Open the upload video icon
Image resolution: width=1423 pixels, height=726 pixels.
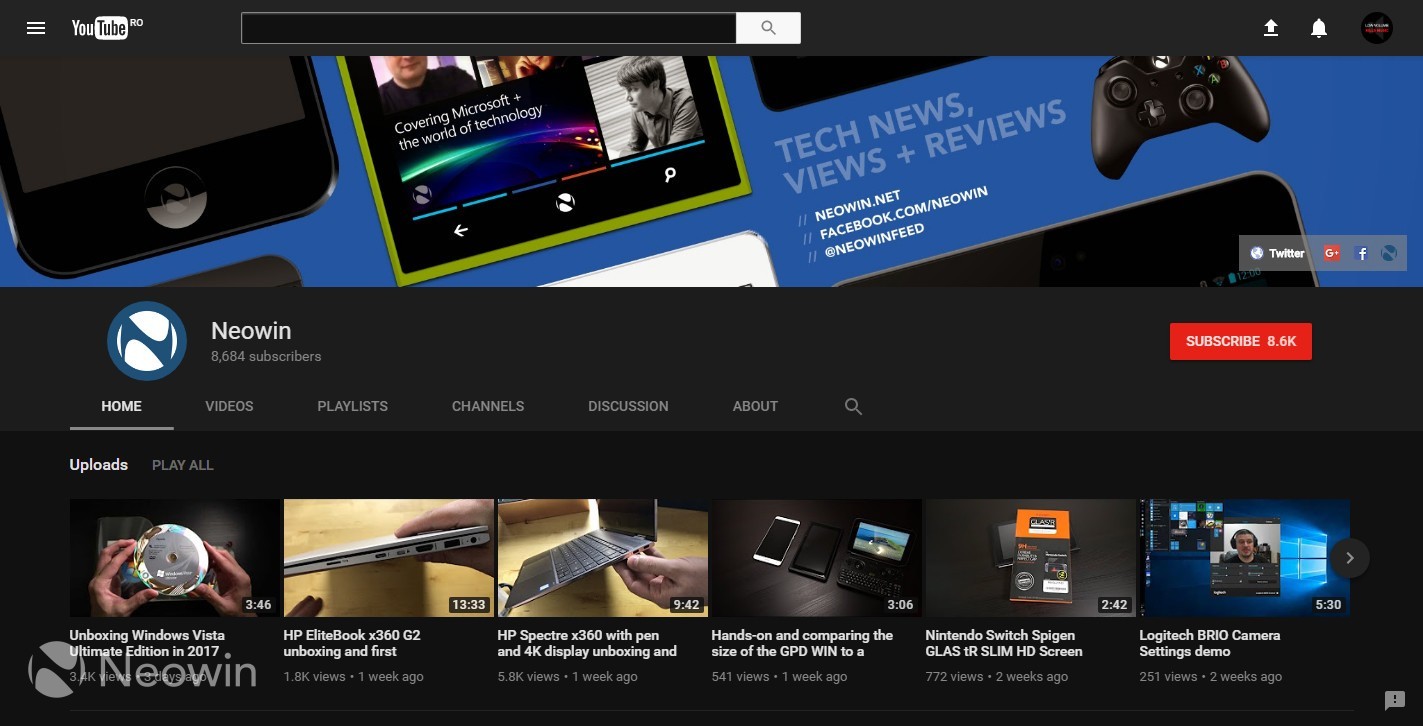(1271, 28)
